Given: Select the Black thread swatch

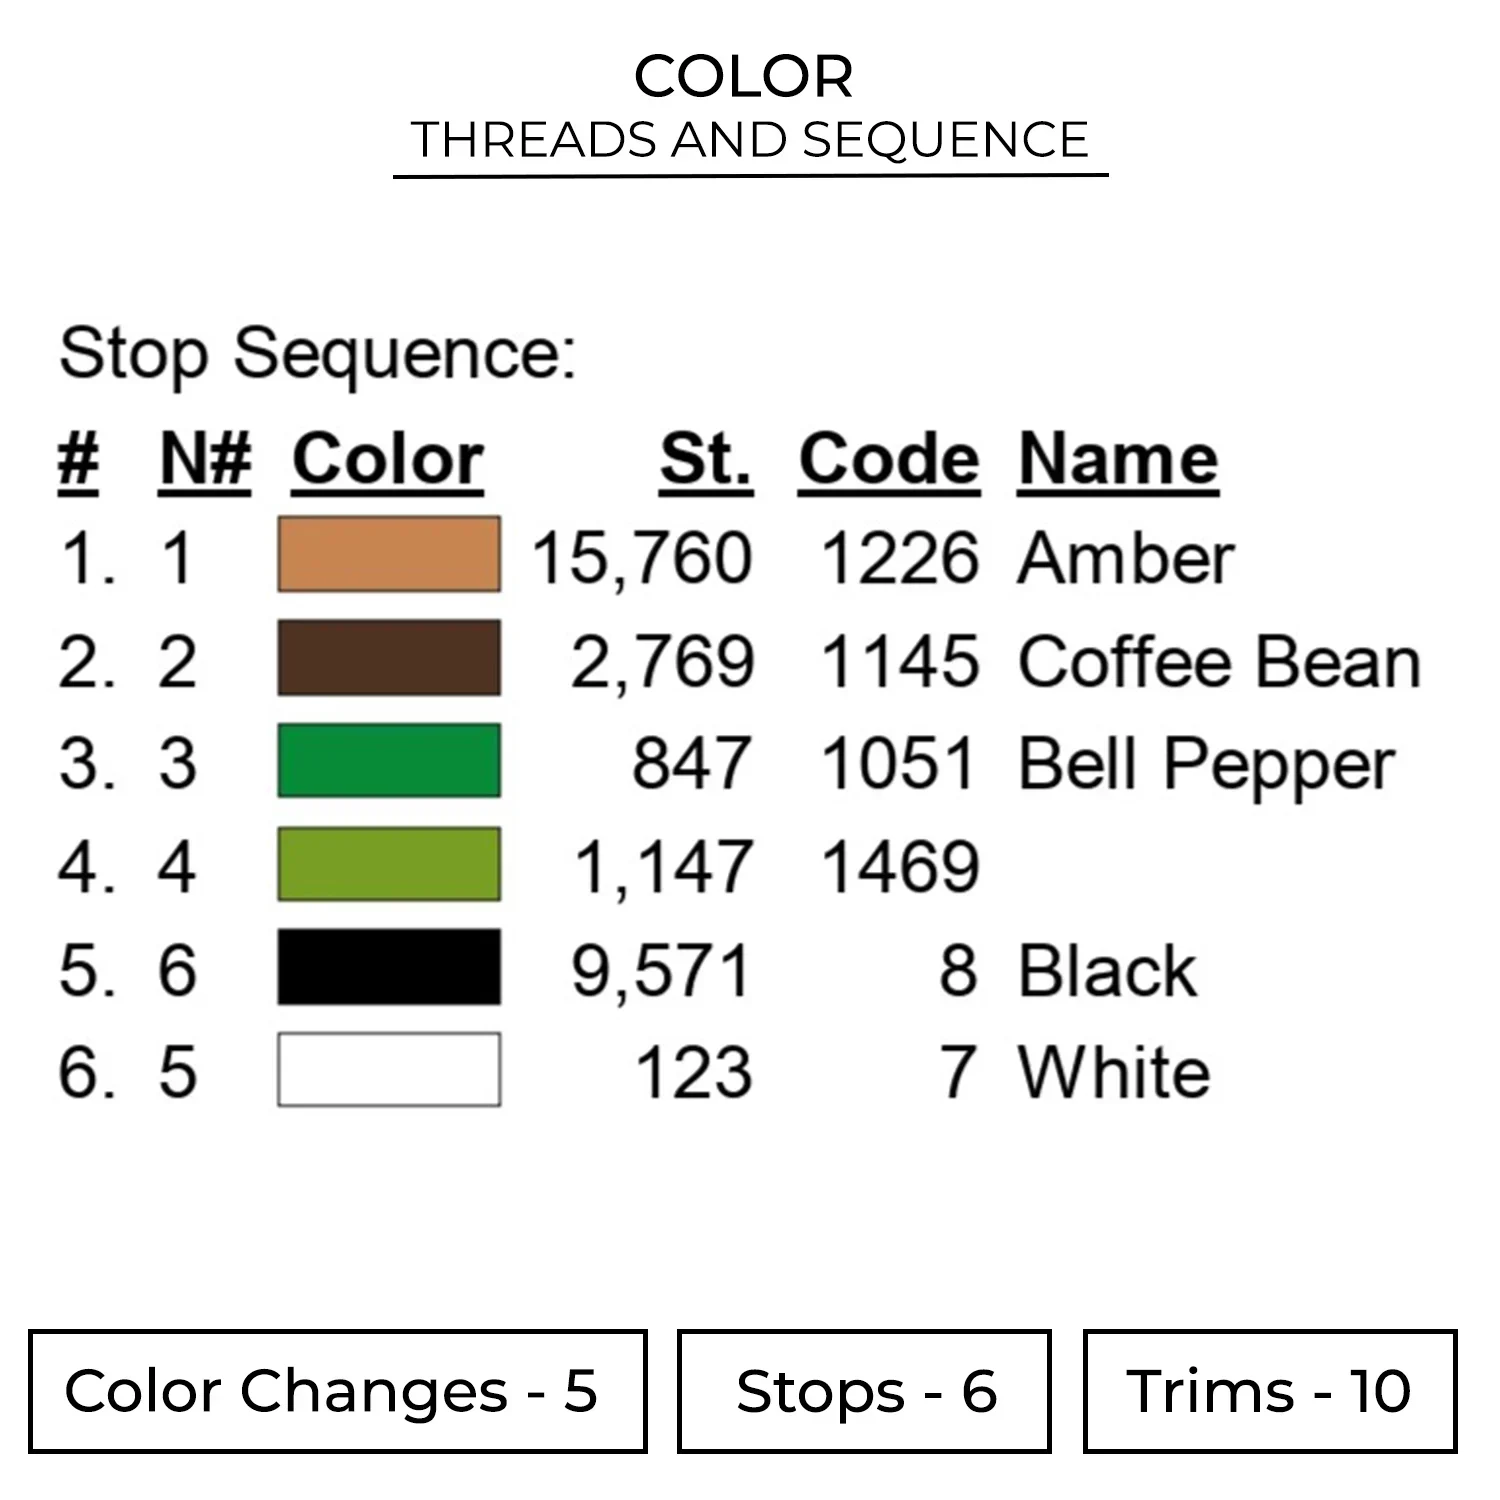Looking at the screenshot, I should click(389, 967).
